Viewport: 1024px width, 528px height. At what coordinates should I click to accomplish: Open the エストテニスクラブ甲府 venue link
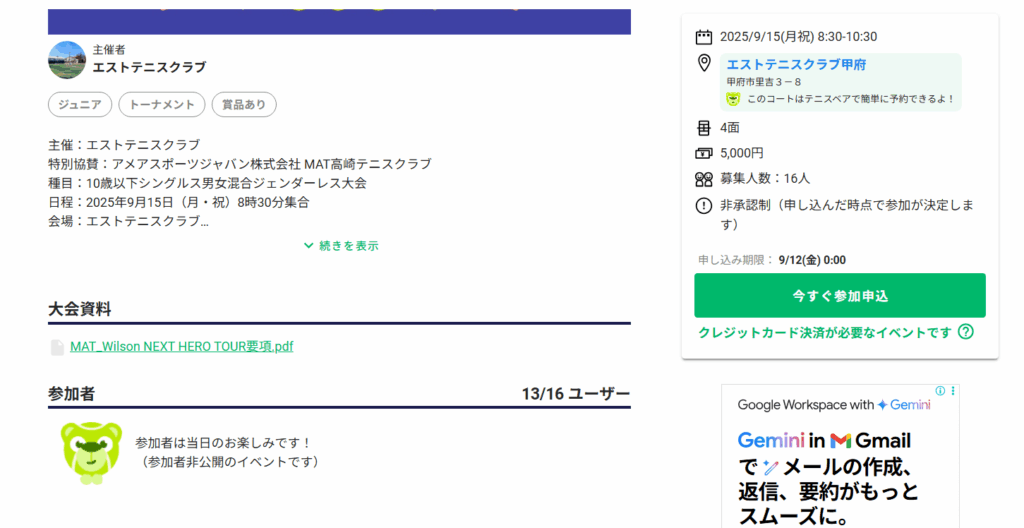[796, 64]
